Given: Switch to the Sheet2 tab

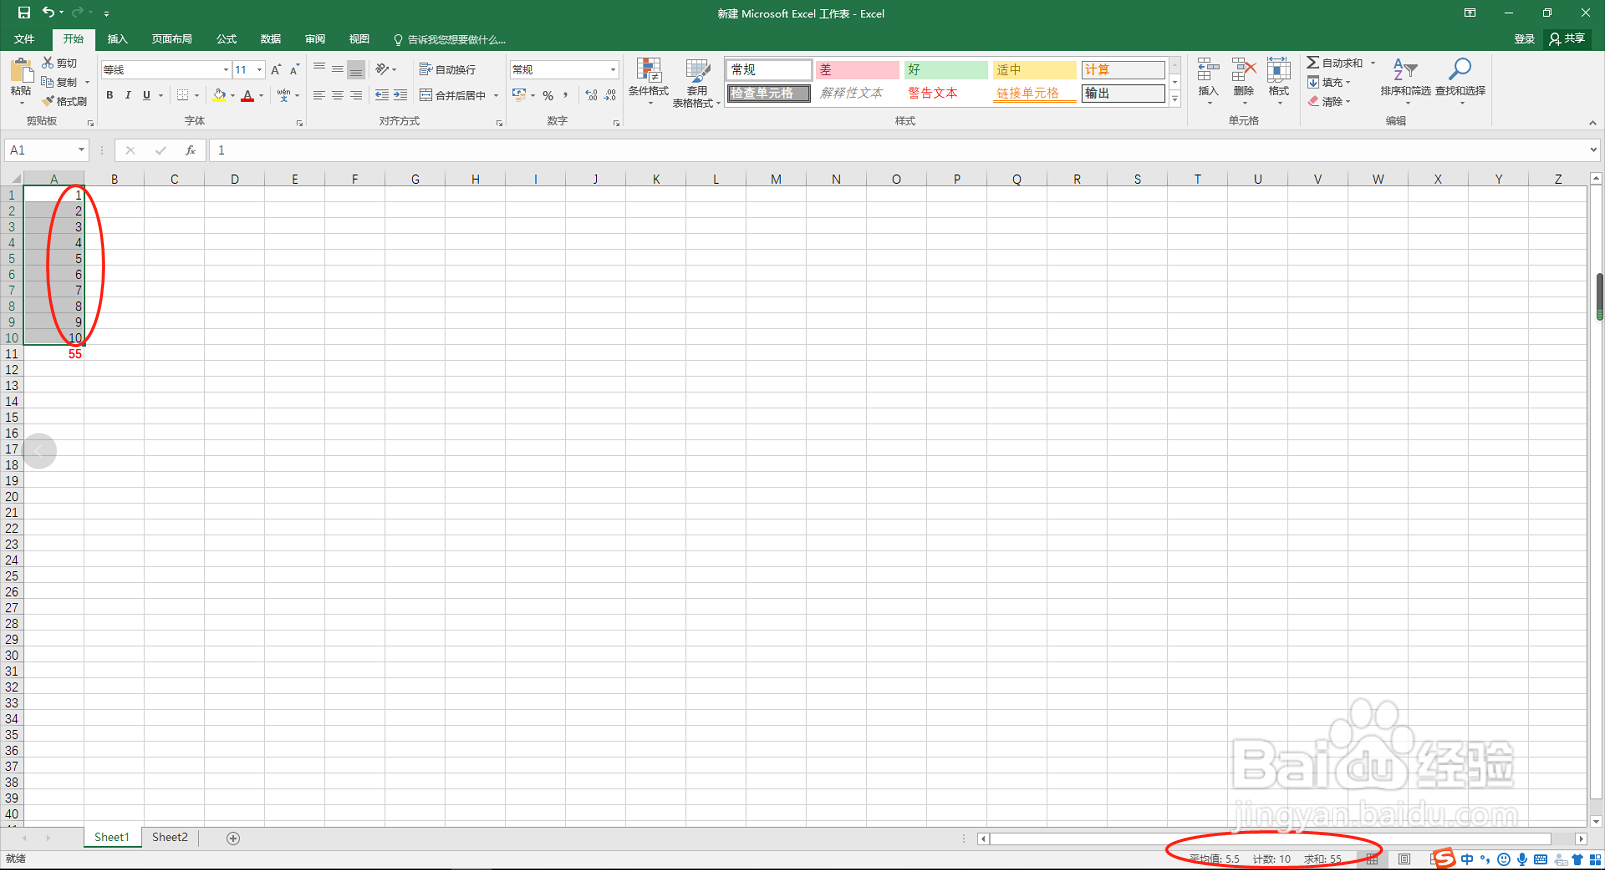Looking at the screenshot, I should coord(169,838).
